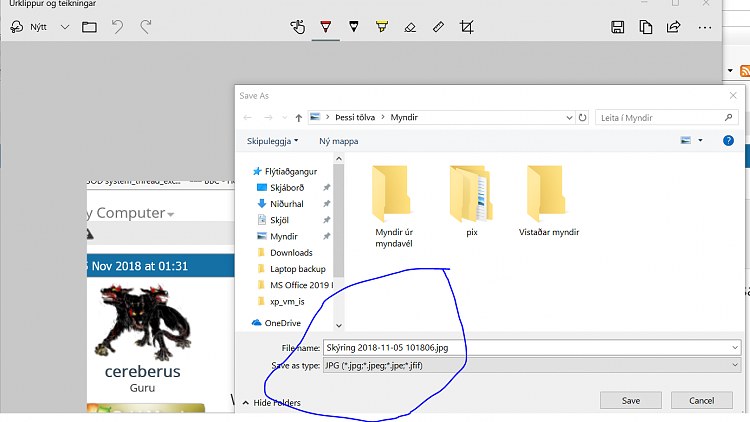Click the redo arrow icon
This screenshot has width=750, height=422.
[x=146, y=27]
